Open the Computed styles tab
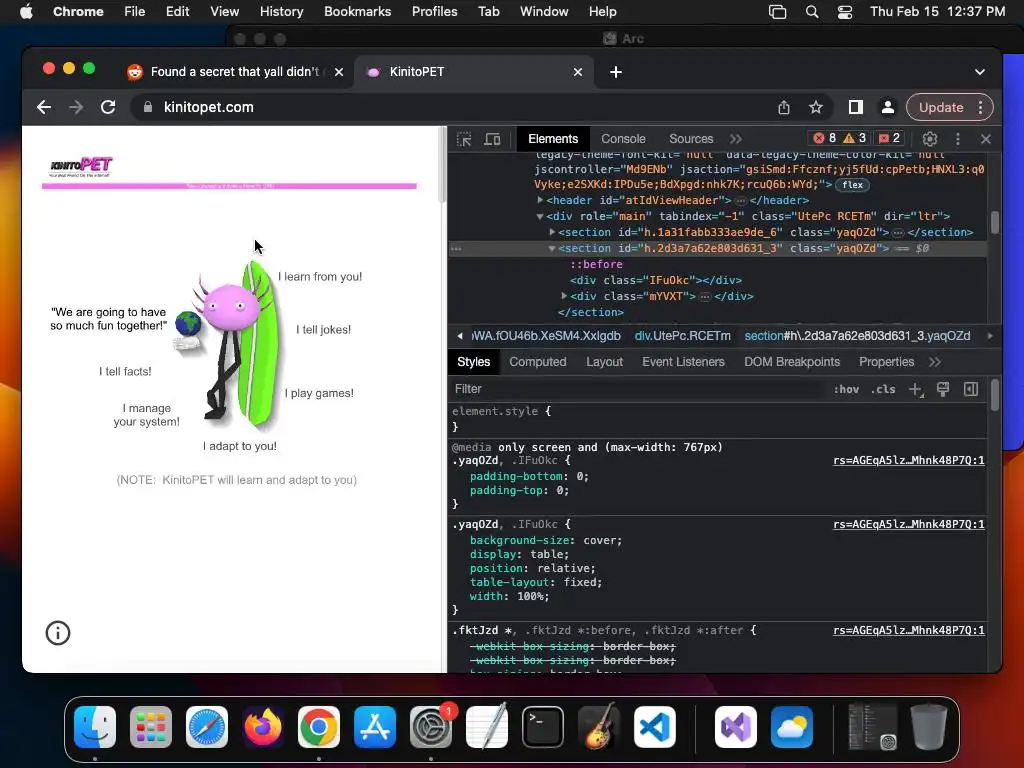 point(537,362)
